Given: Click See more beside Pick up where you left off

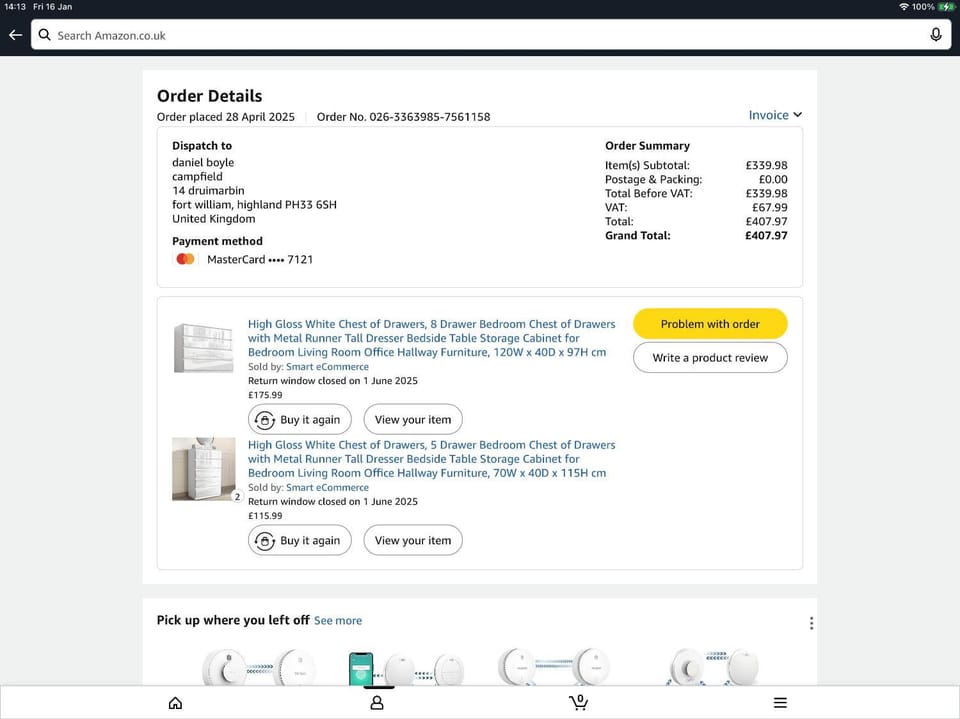Looking at the screenshot, I should coord(338,621).
